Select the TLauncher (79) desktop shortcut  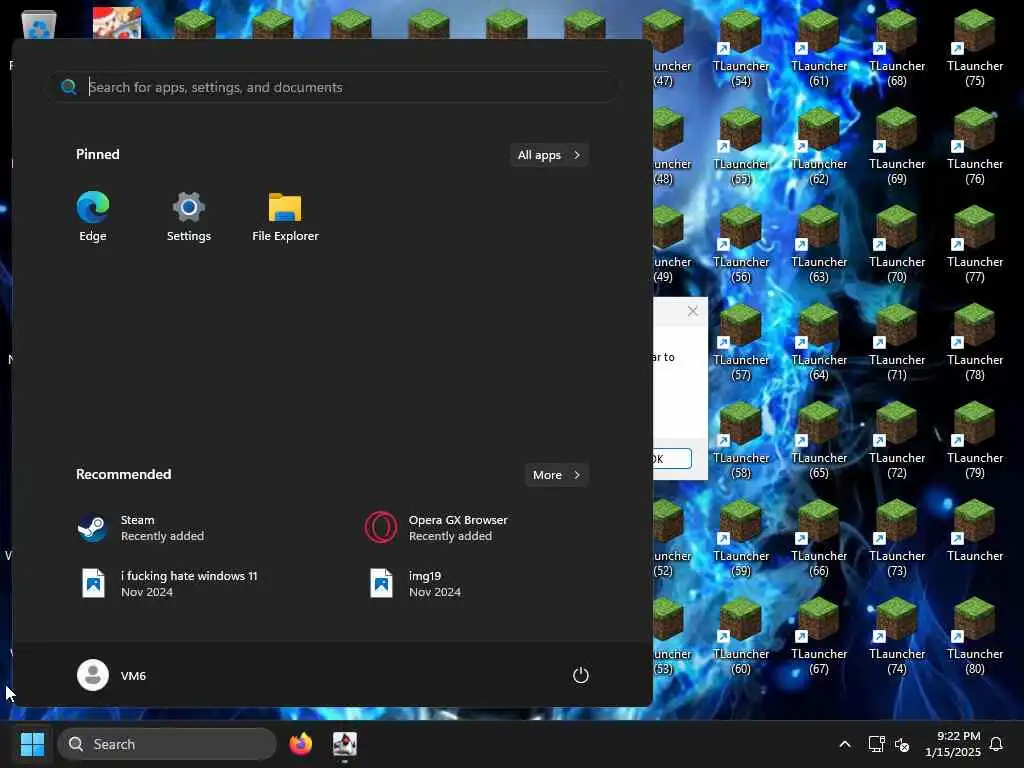click(974, 440)
